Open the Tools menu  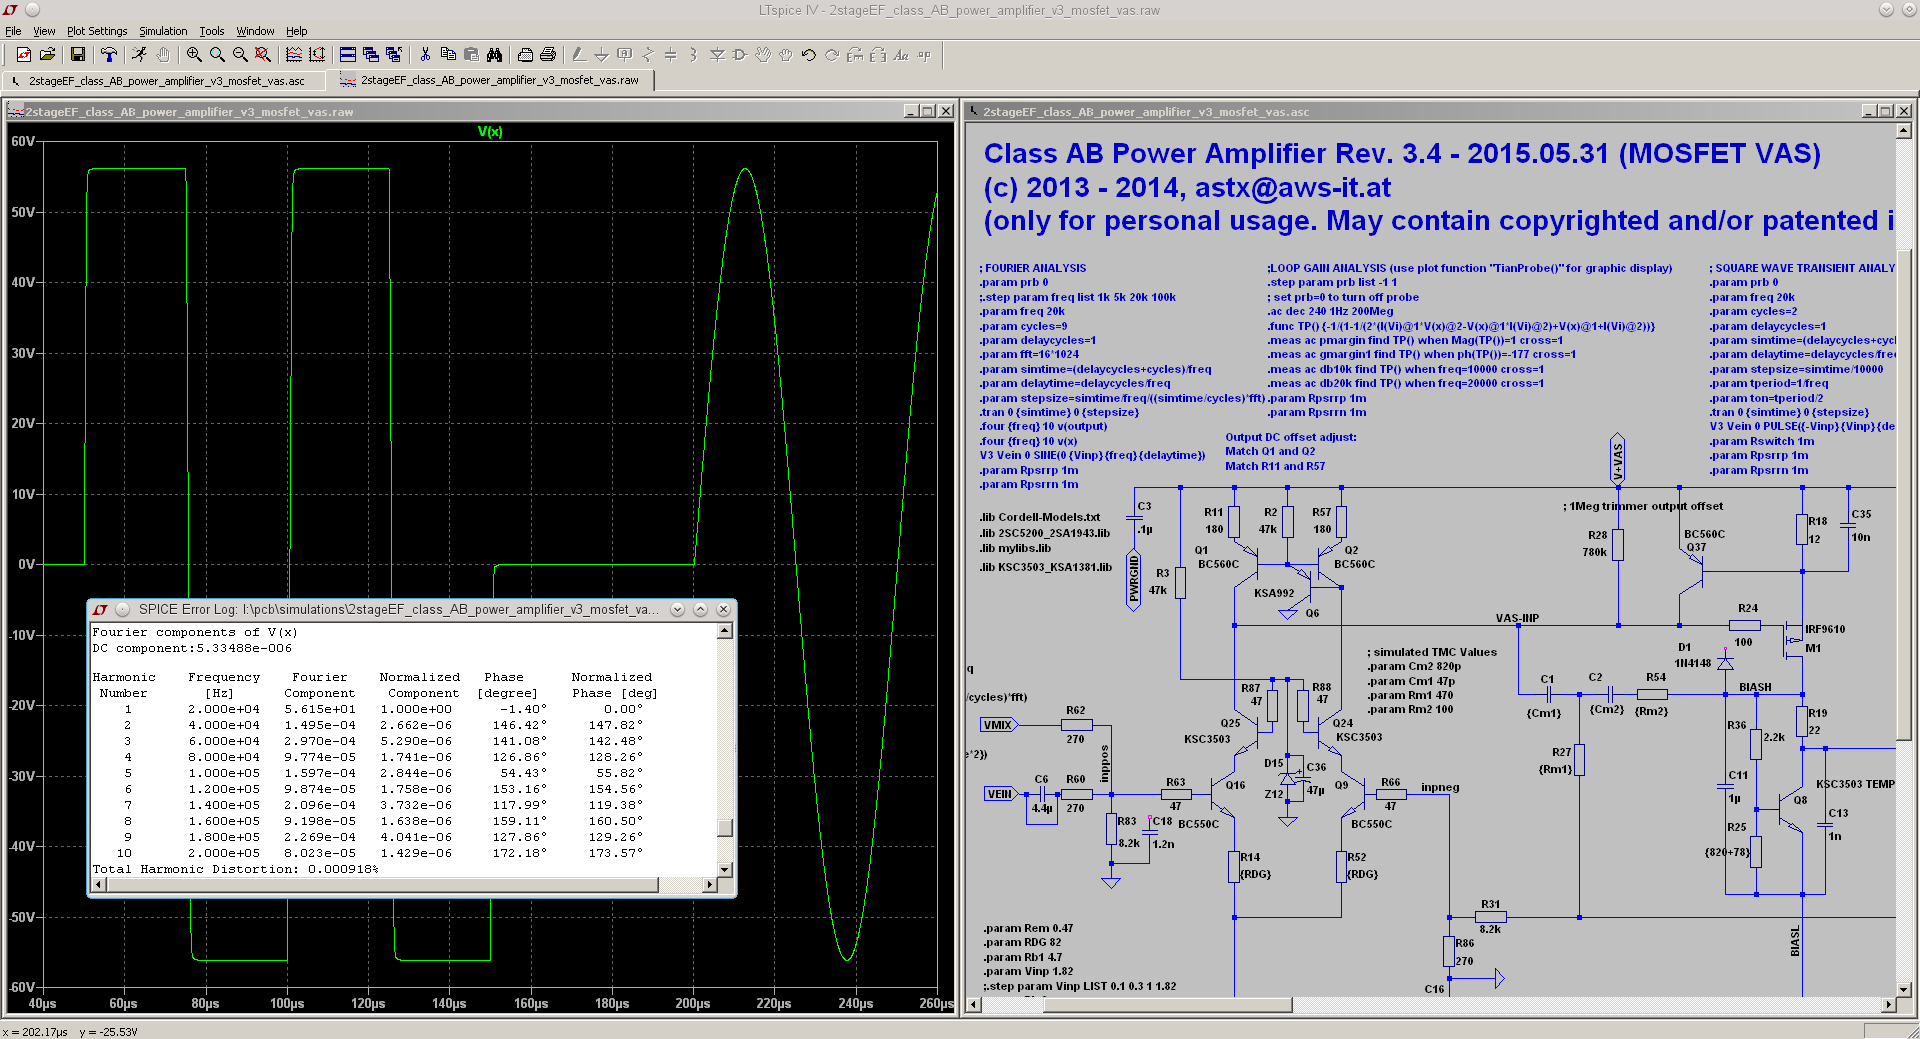click(x=212, y=31)
